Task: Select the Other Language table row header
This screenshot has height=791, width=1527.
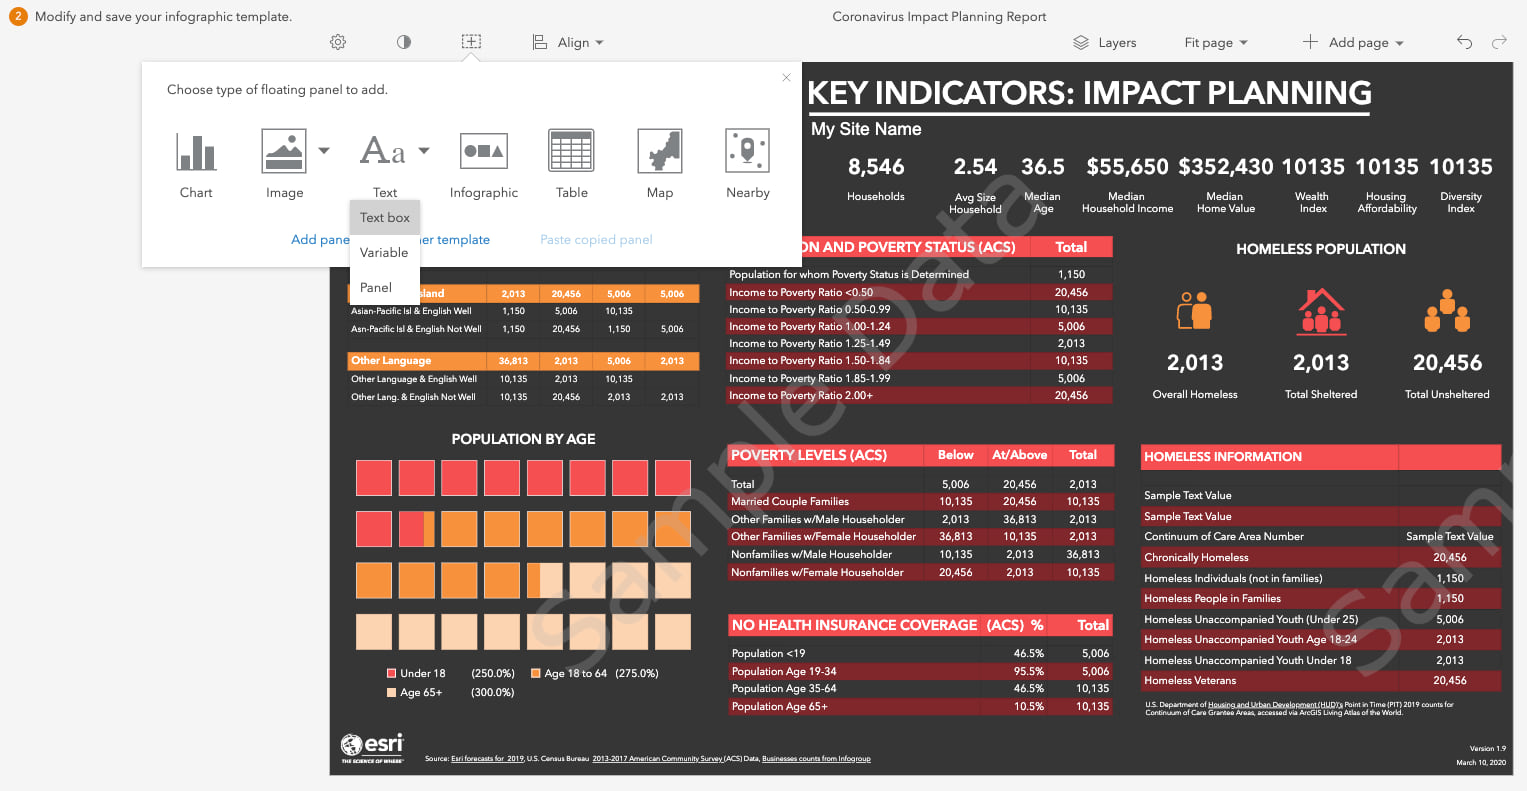Action: pyautogui.click(x=391, y=361)
